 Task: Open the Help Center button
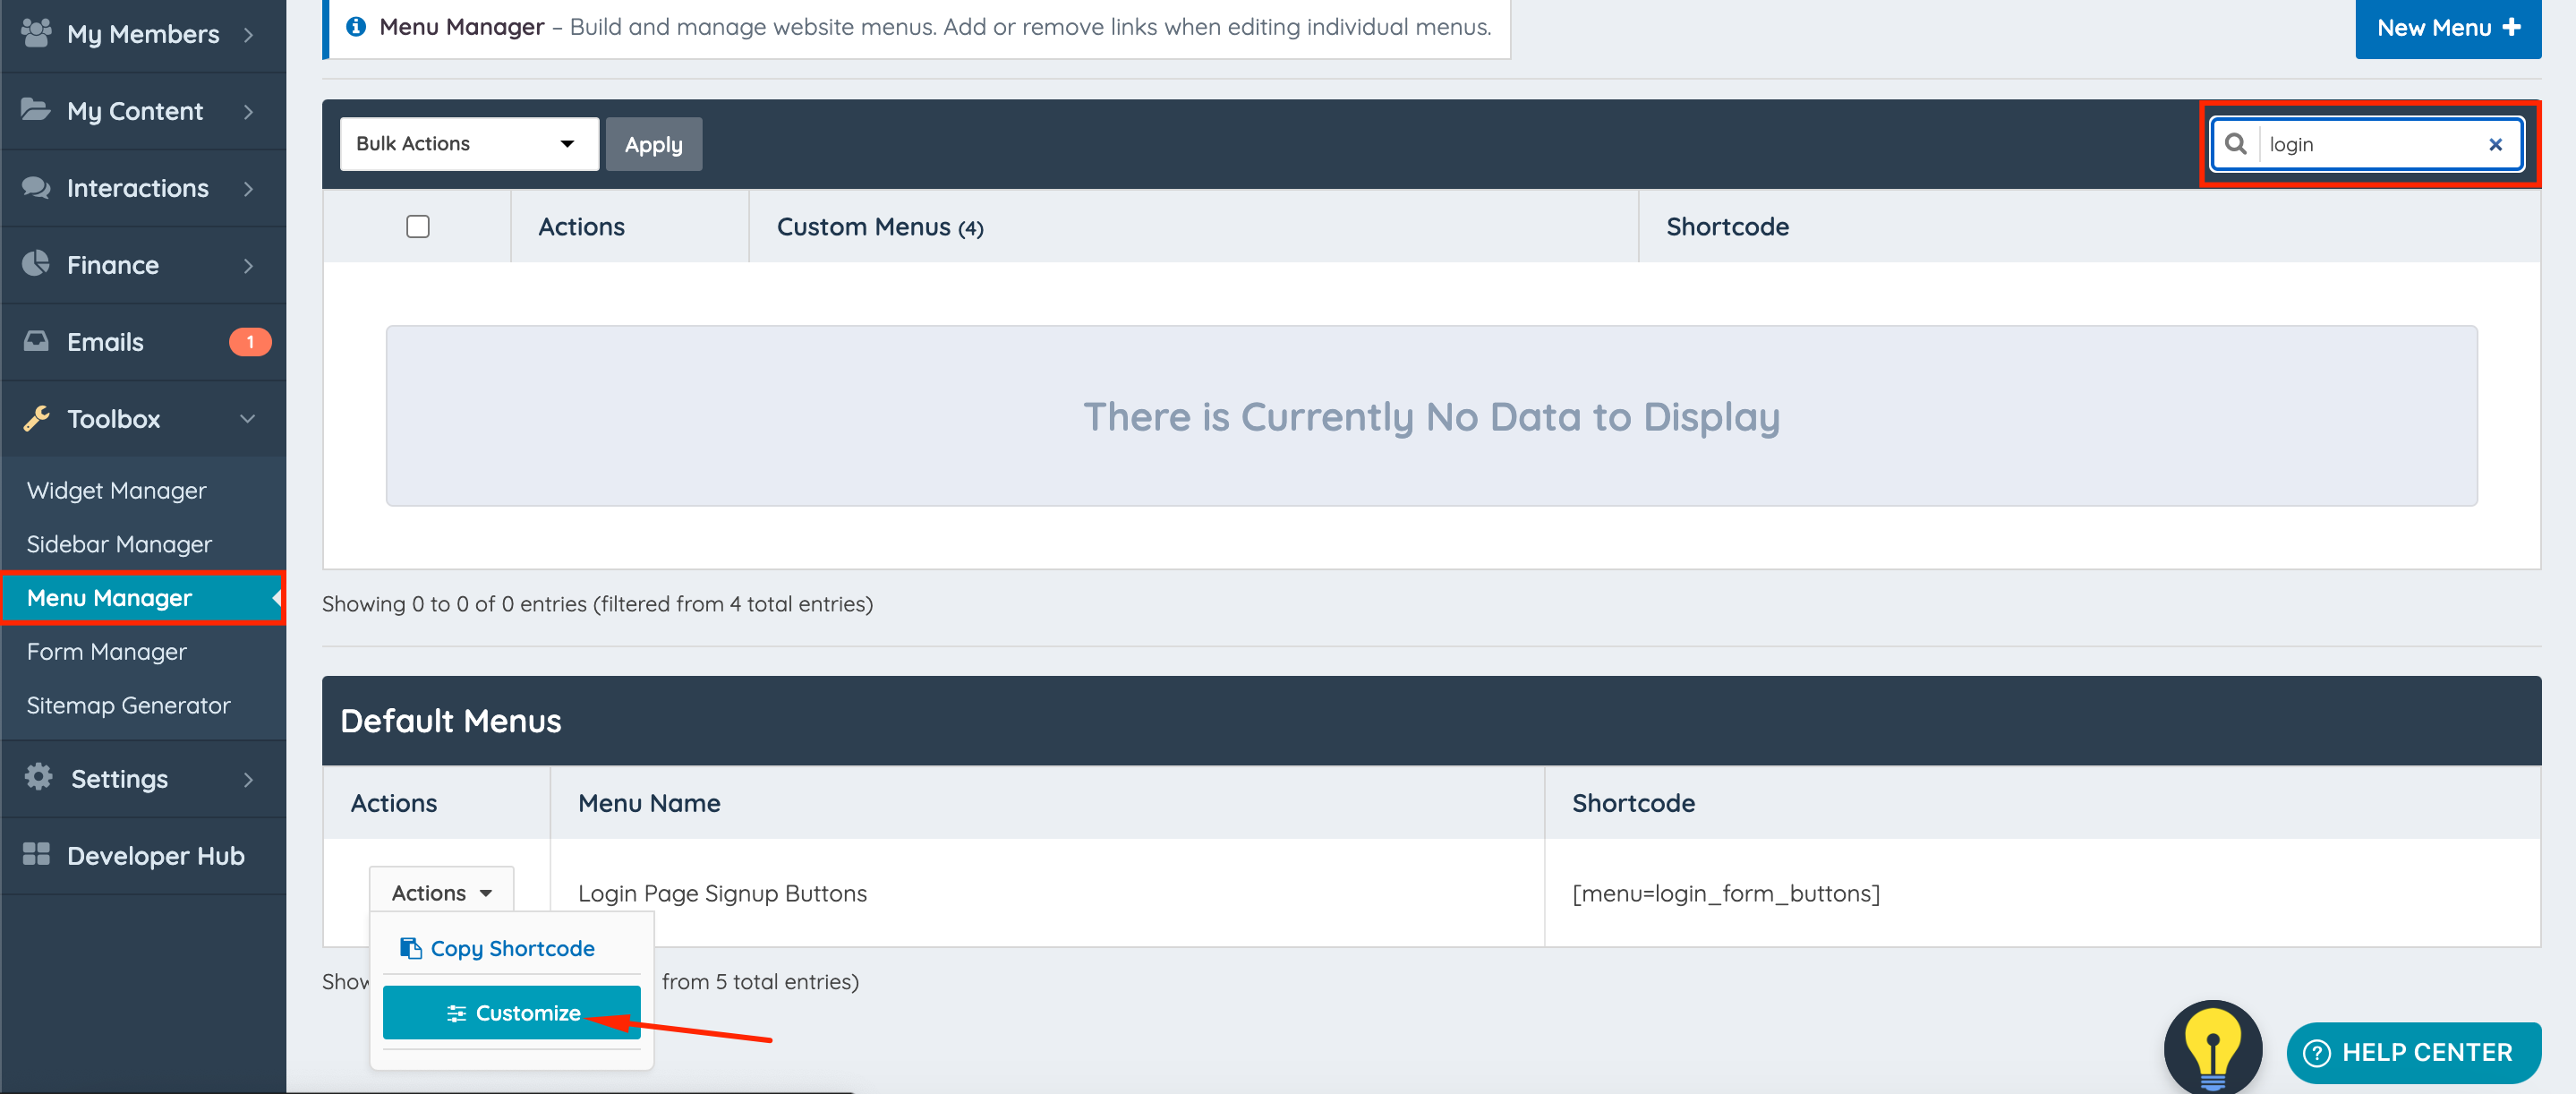click(x=2412, y=1052)
